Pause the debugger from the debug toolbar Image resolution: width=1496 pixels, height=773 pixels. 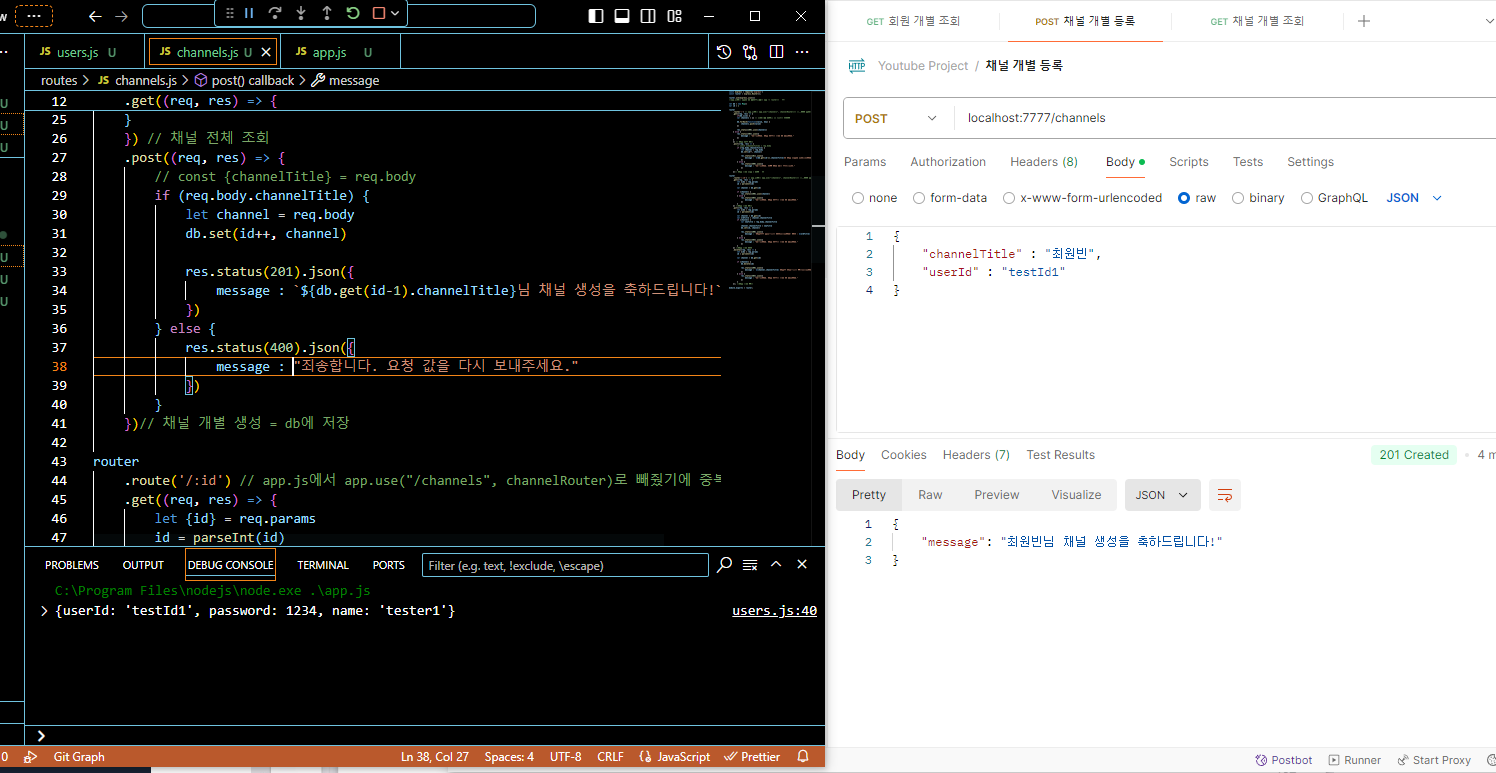click(x=249, y=13)
